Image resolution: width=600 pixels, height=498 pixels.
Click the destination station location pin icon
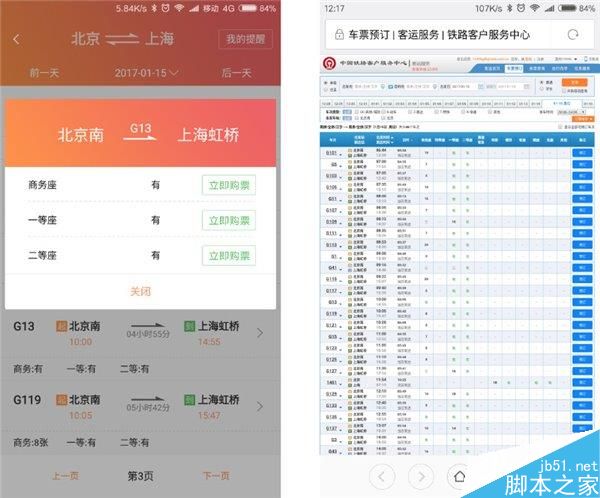435,87
